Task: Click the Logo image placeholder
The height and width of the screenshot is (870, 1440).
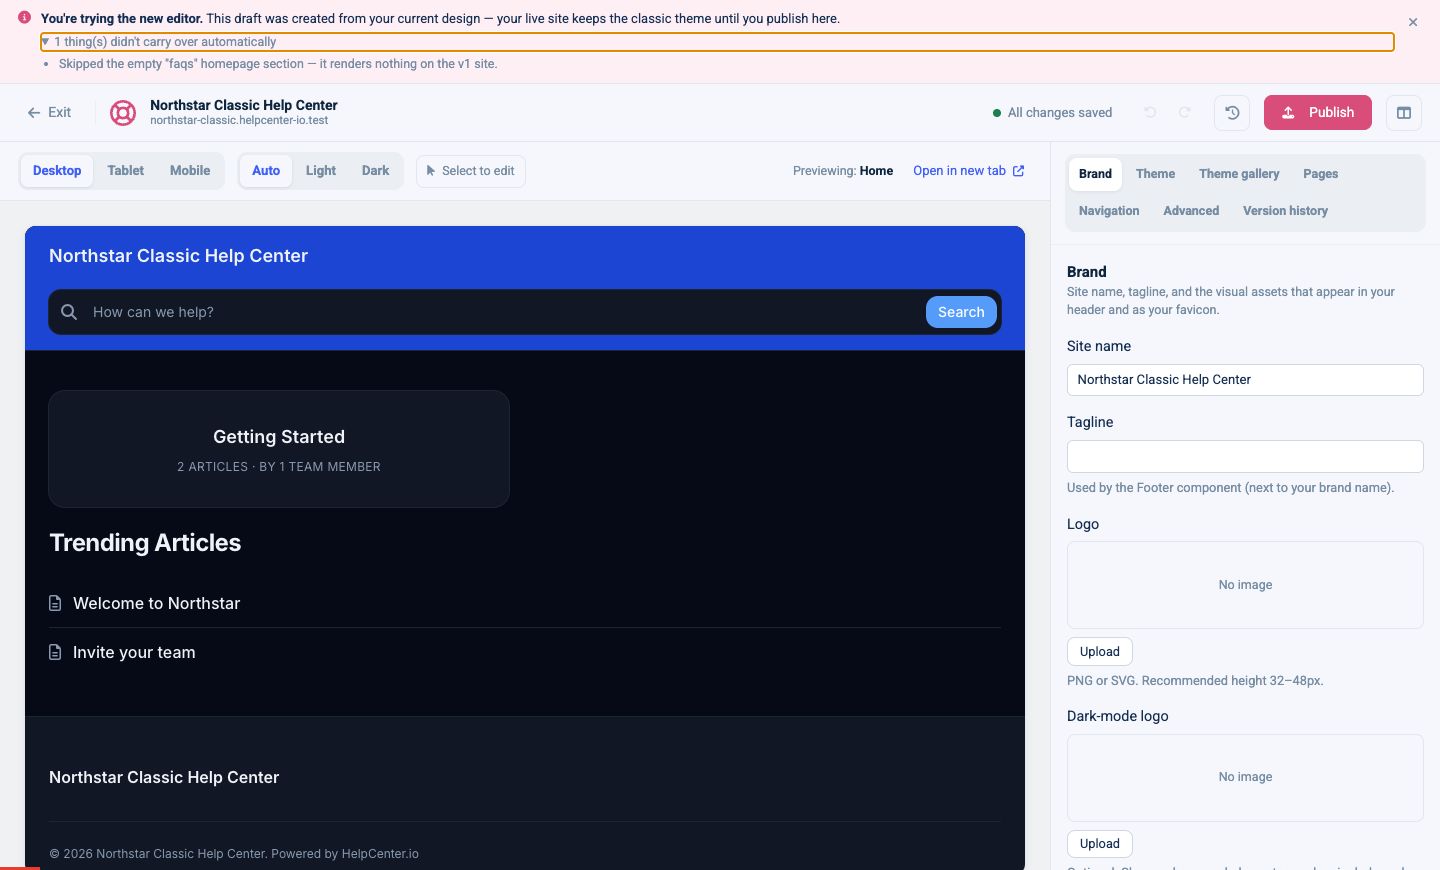Action: pyautogui.click(x=1245, y=585)
